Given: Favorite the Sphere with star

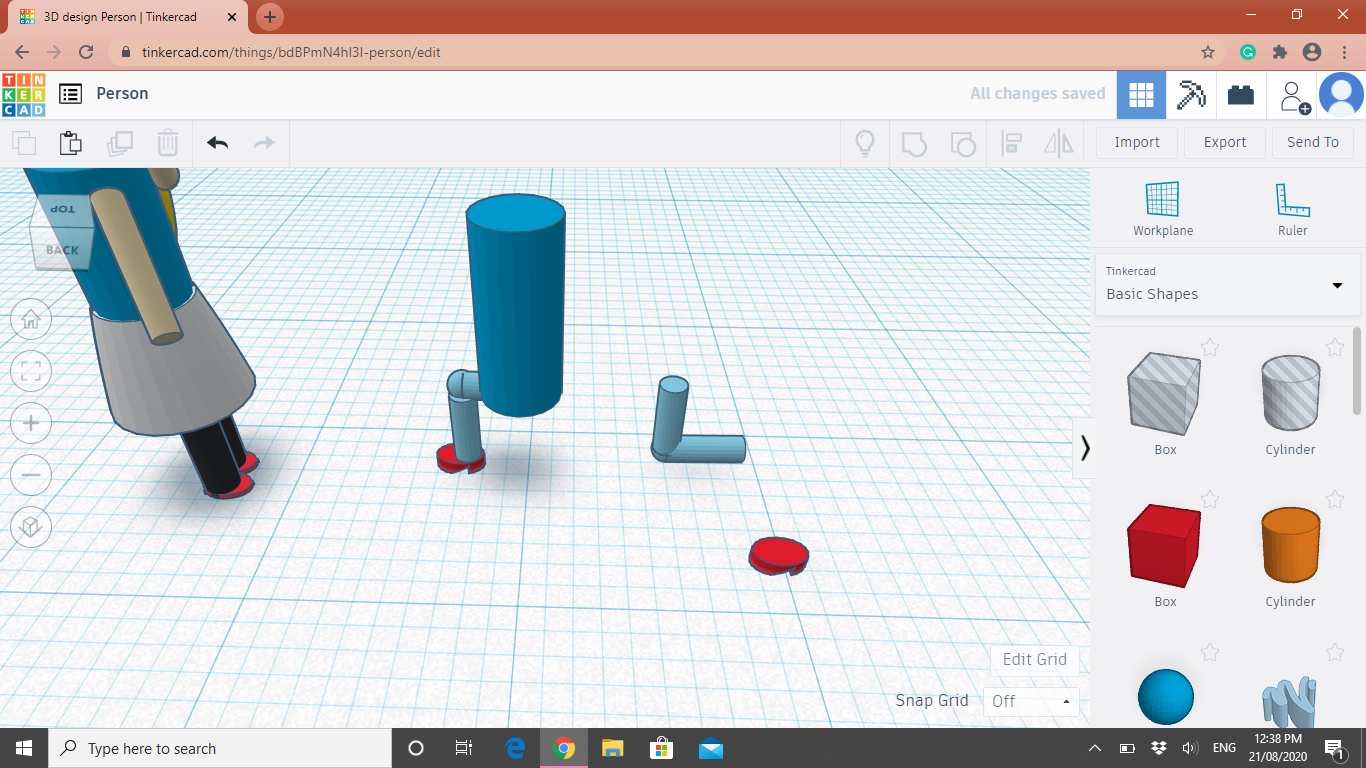Looking at the screenshot, I should coord(1210,653).
